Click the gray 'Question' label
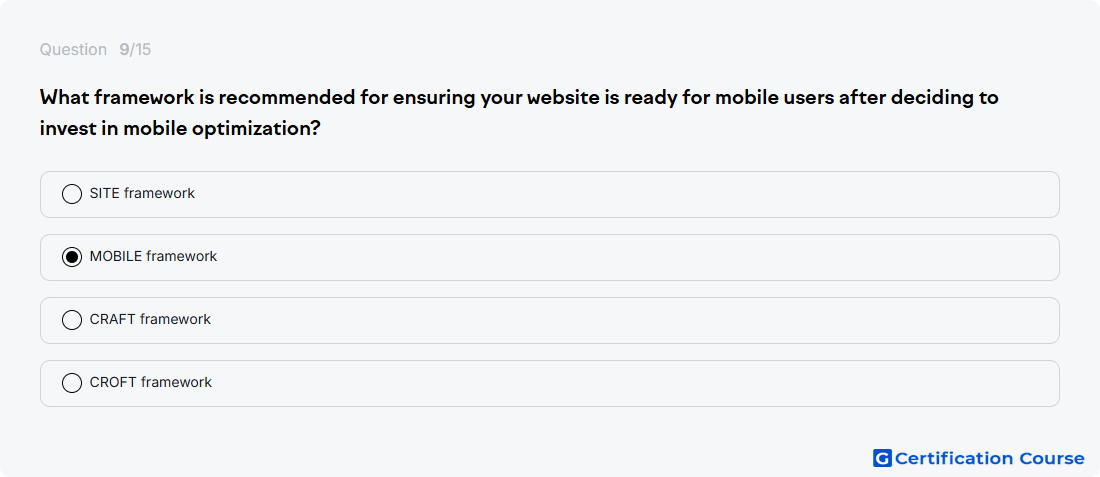The height and width of the screenshot is (477, 1100). tap(73, 50)
